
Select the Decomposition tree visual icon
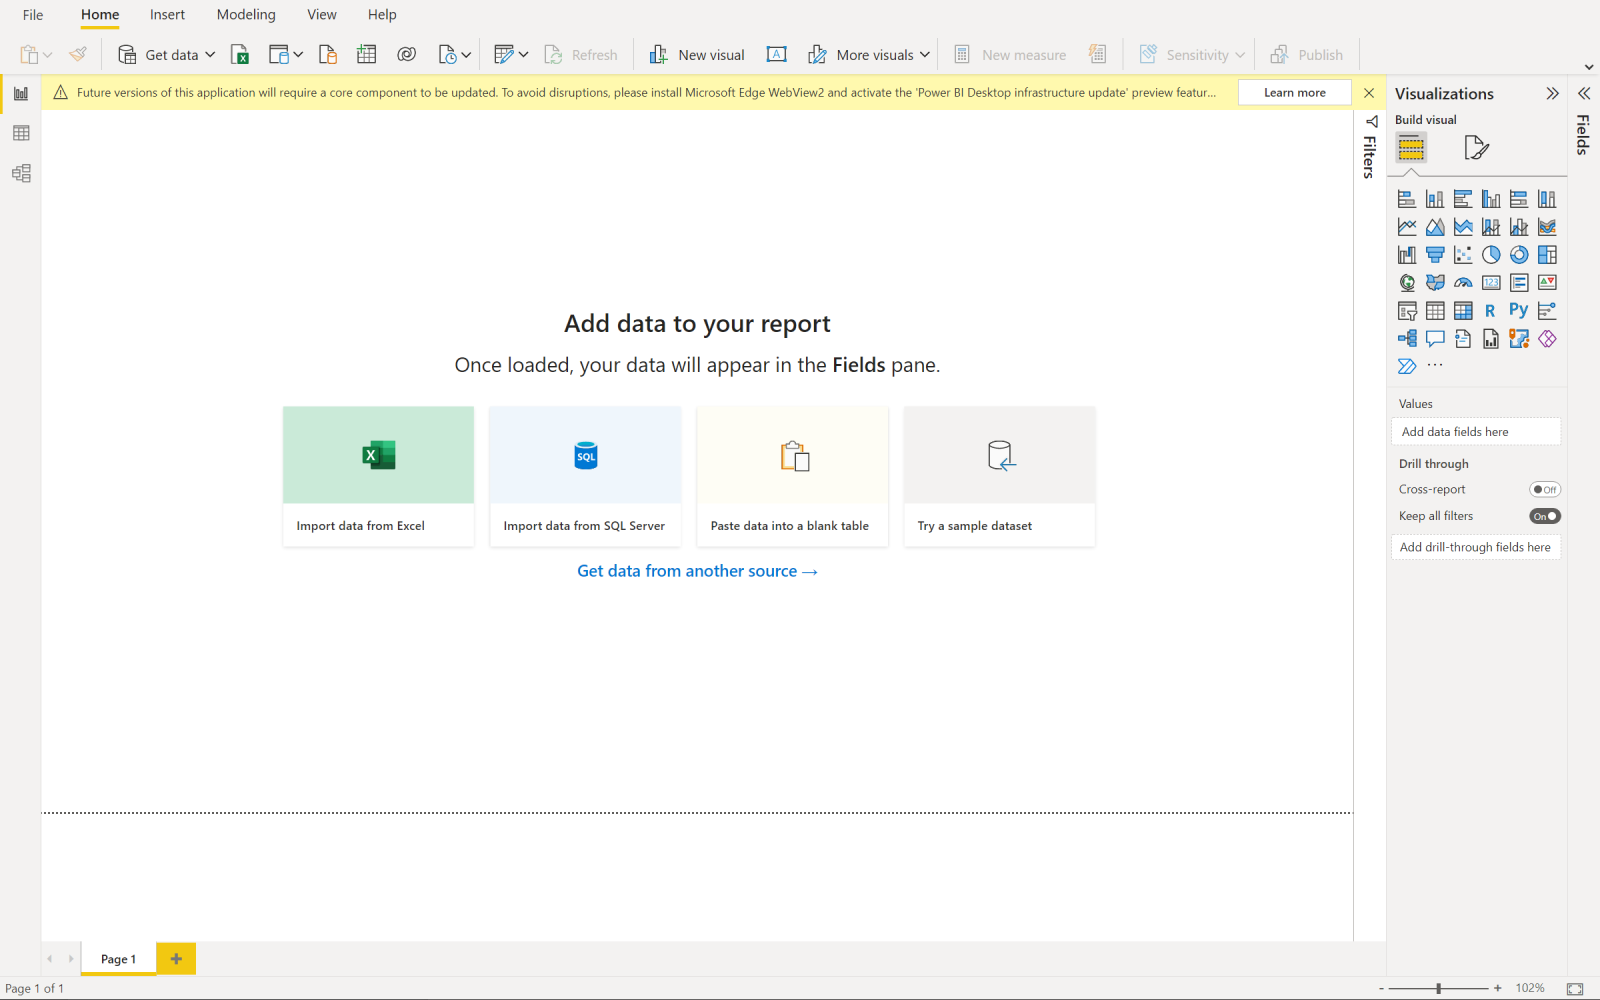pos(1407,338)
